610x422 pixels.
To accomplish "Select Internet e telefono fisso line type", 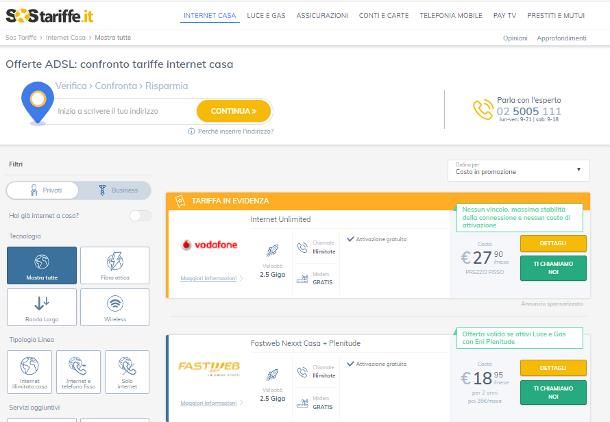I will (x=78, y=372).
